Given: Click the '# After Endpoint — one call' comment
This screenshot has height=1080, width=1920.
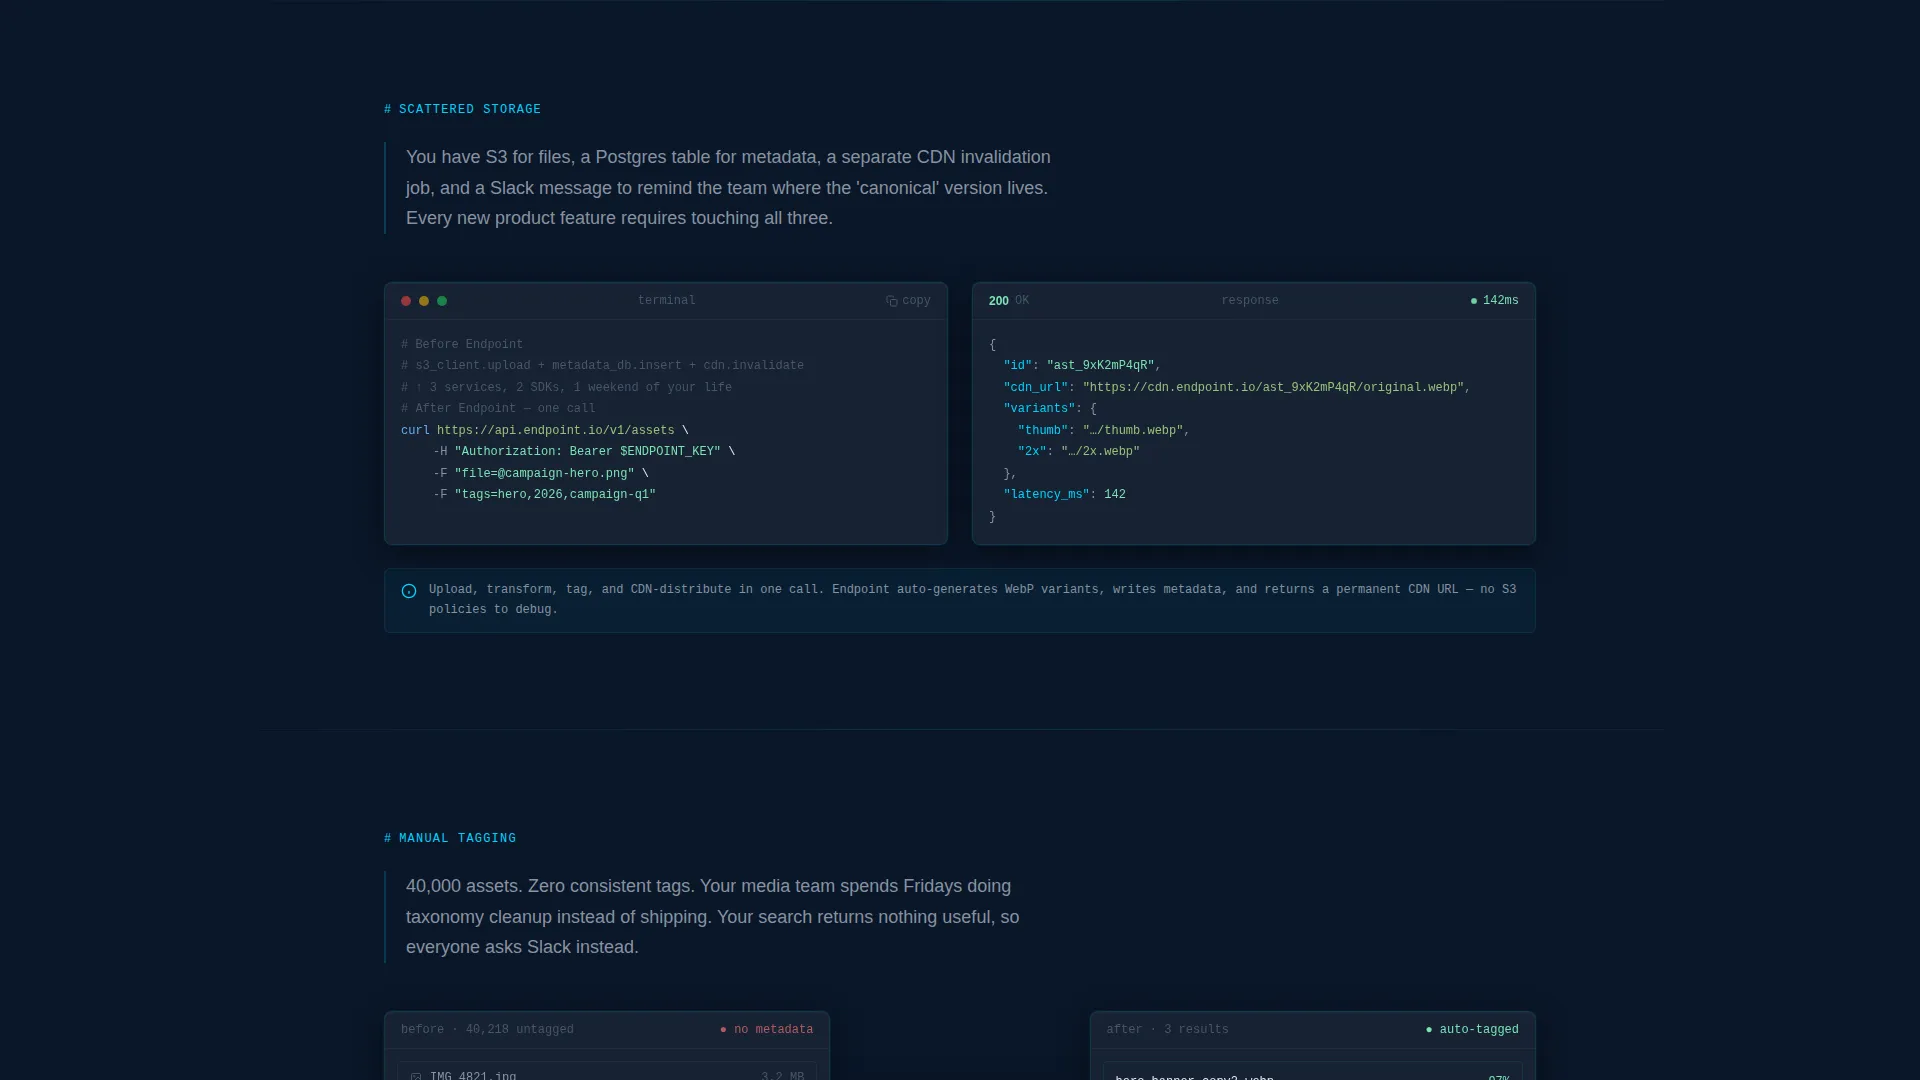Looking at the screenshot, I should click(498, 409).
